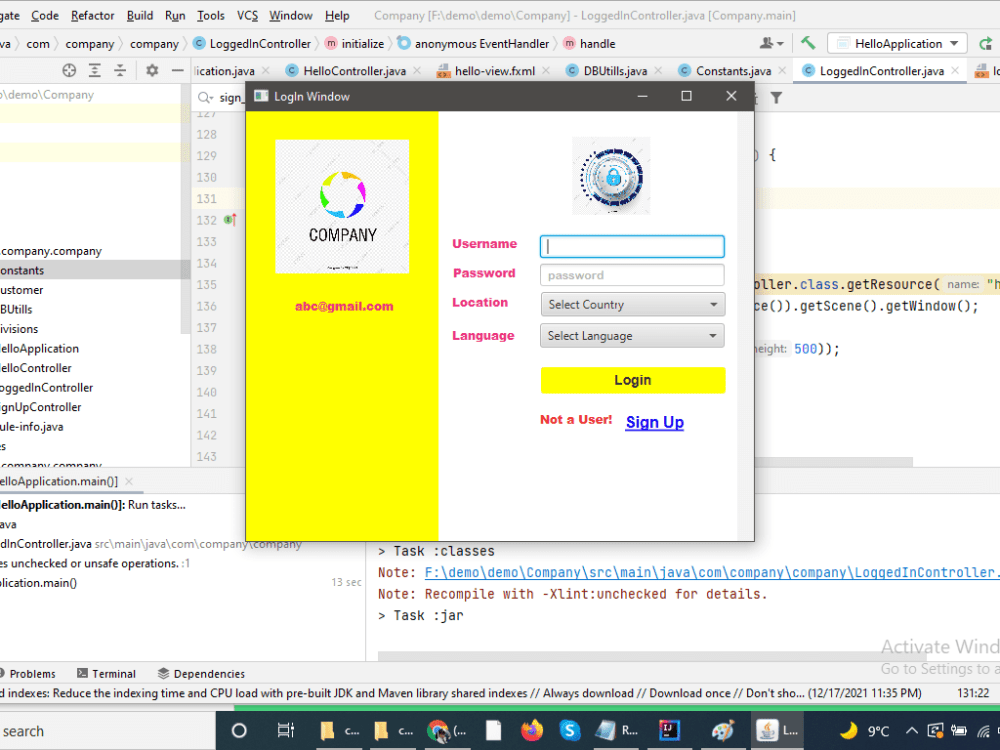The width and height of the screenshot is (1000, 750).
Task: Open the Terminal tool window
Action: [x=107, y=673]
